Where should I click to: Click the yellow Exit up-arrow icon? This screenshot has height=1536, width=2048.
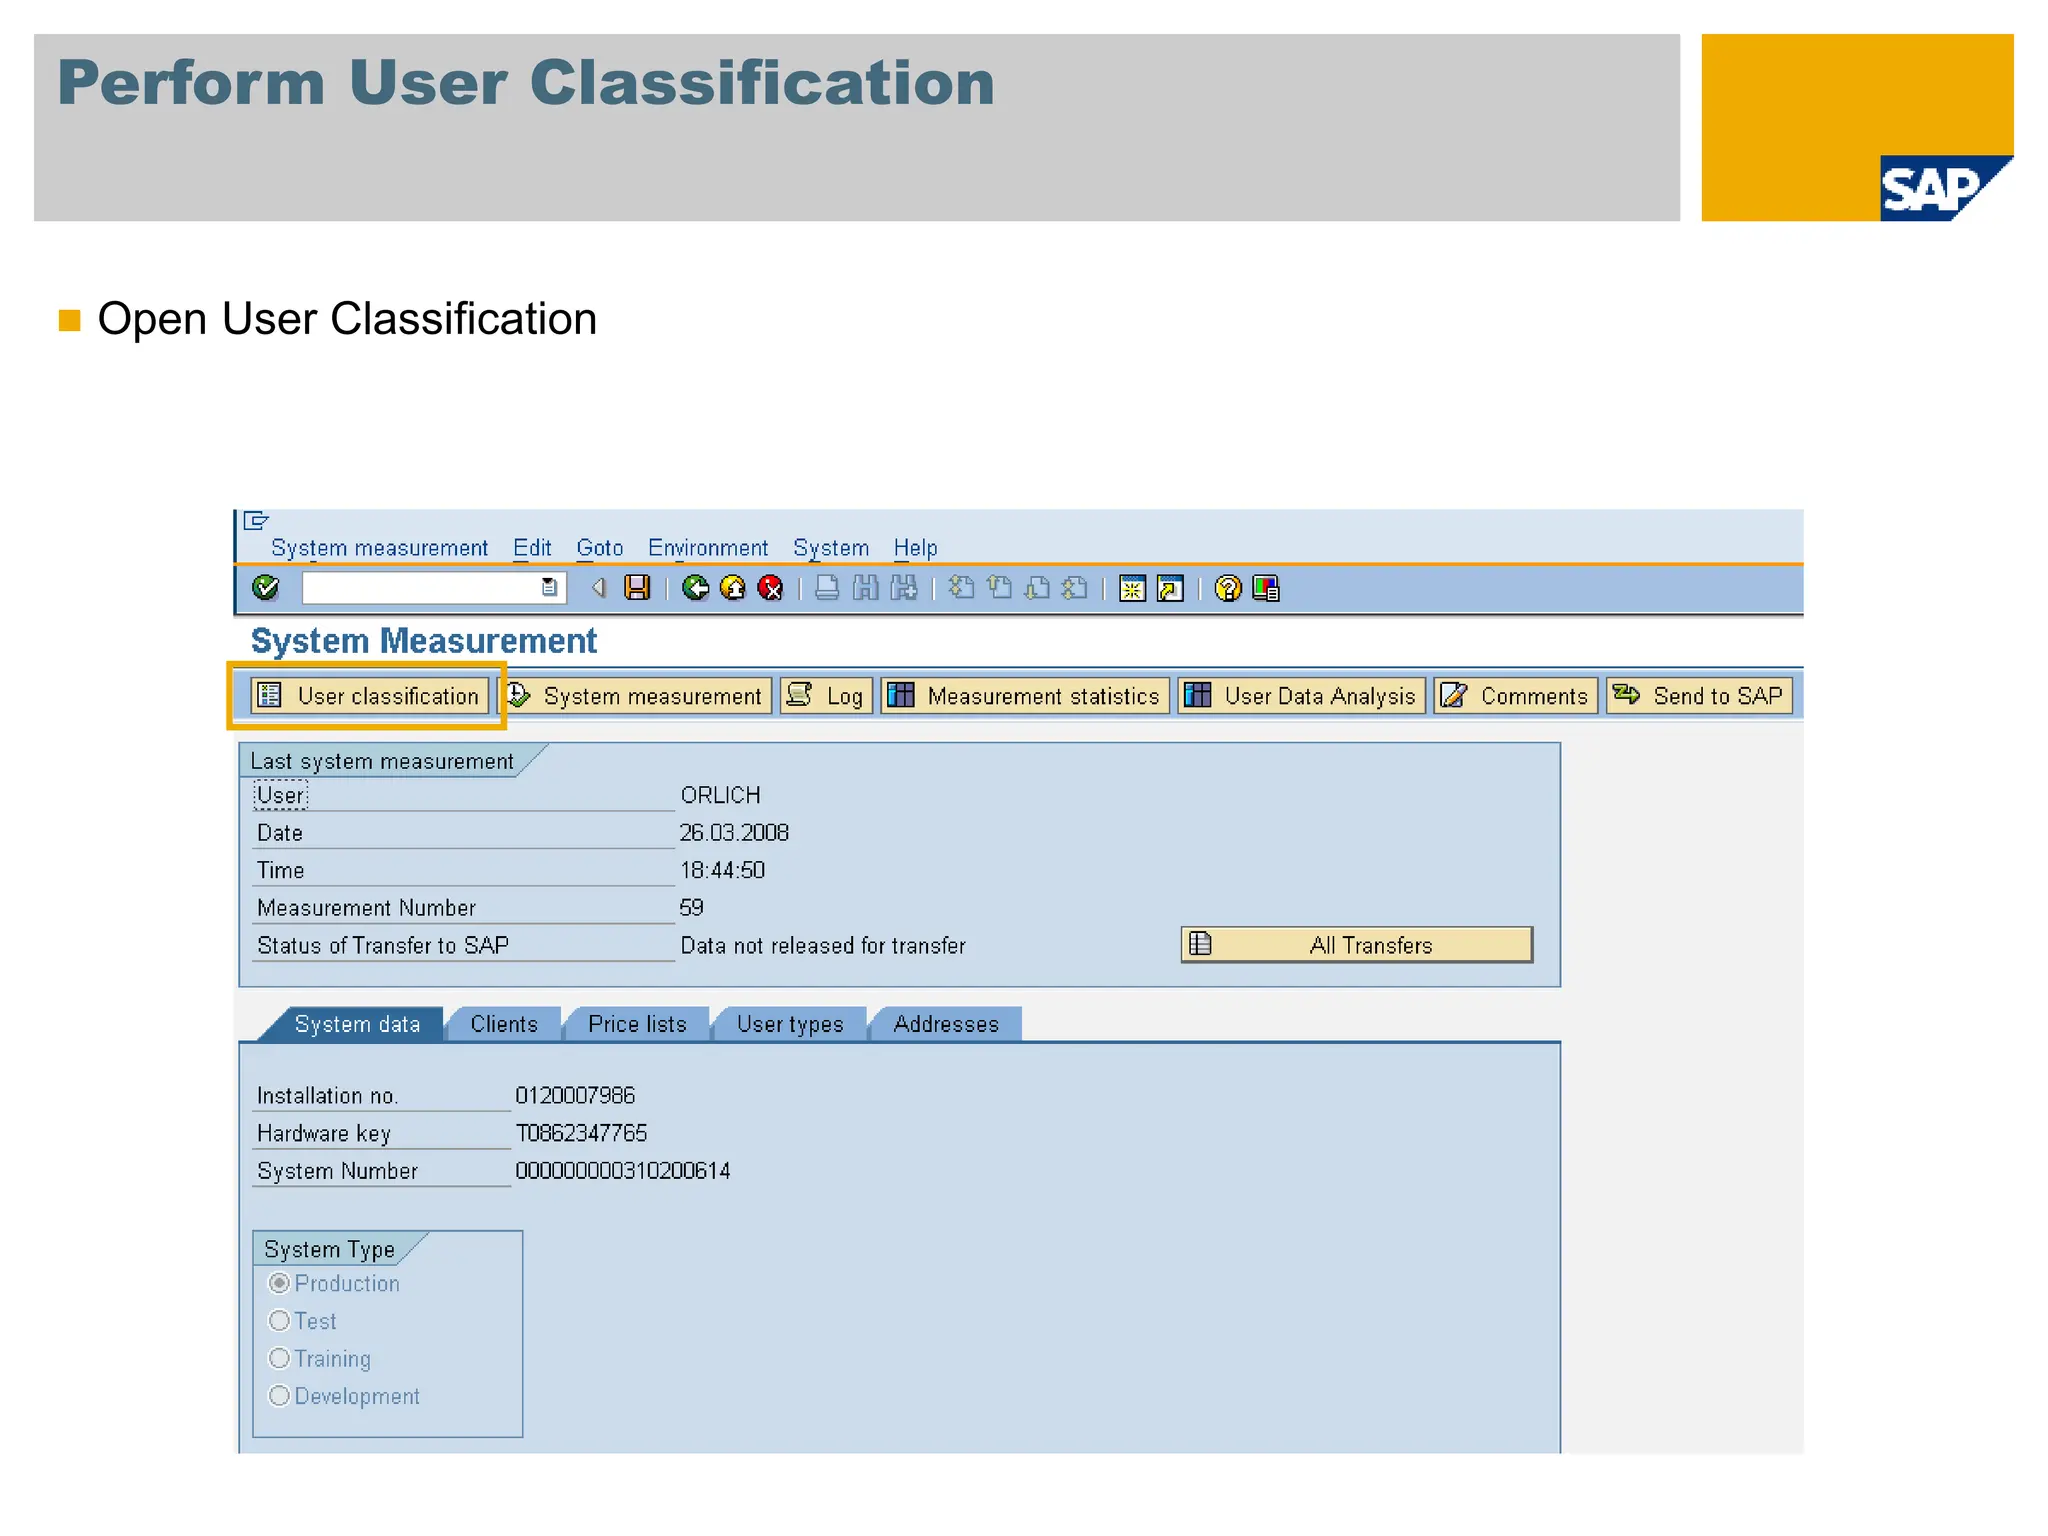pos(733,588)
